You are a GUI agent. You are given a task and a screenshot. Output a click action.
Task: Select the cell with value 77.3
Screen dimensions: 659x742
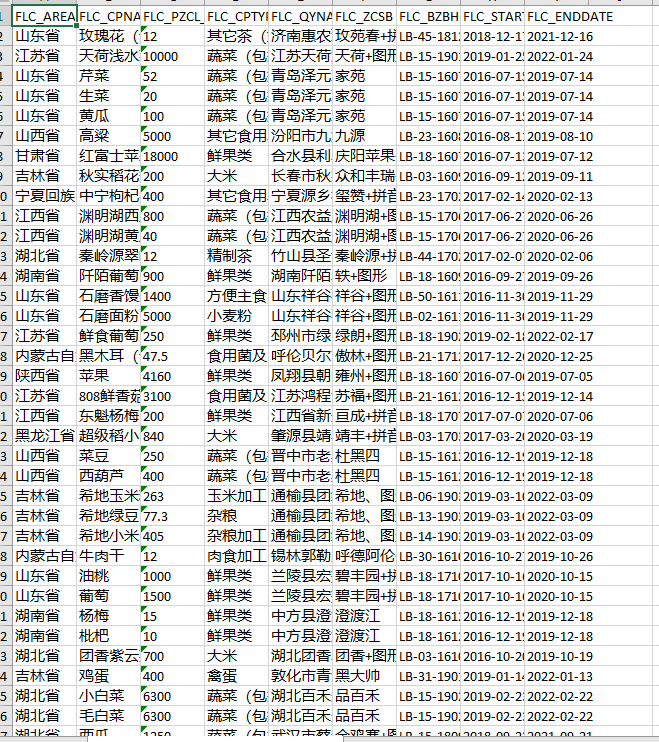pyautogui.click(x=173, y=516)
